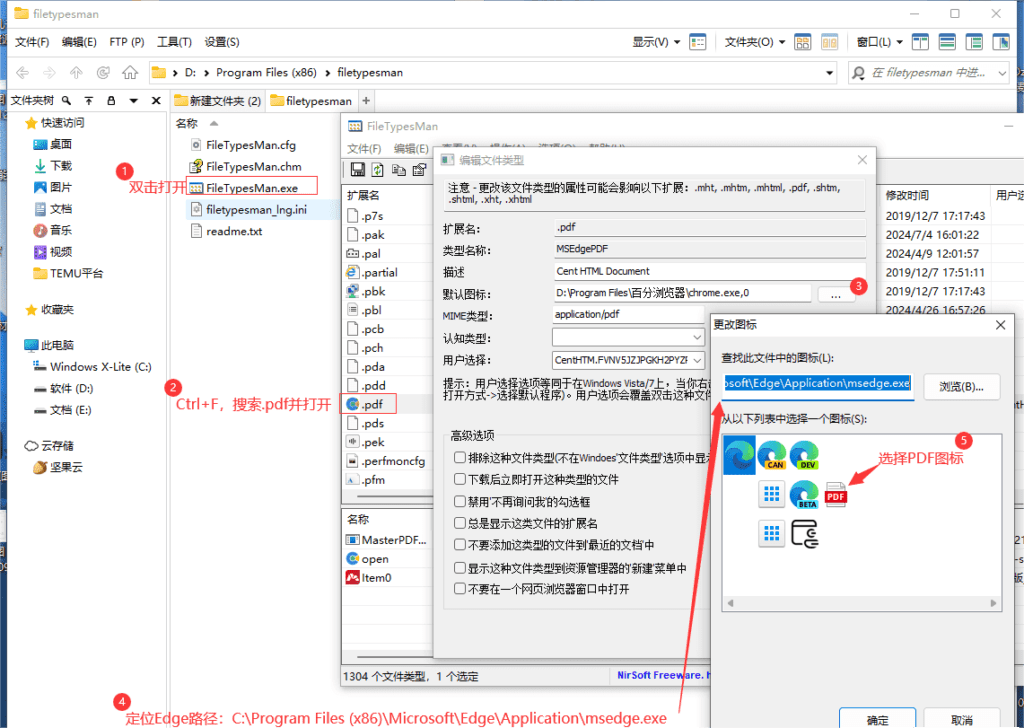Open Downloads (下载) in quick access
This screenshot has width=1024, height=728.
click(x=52, y=166)
